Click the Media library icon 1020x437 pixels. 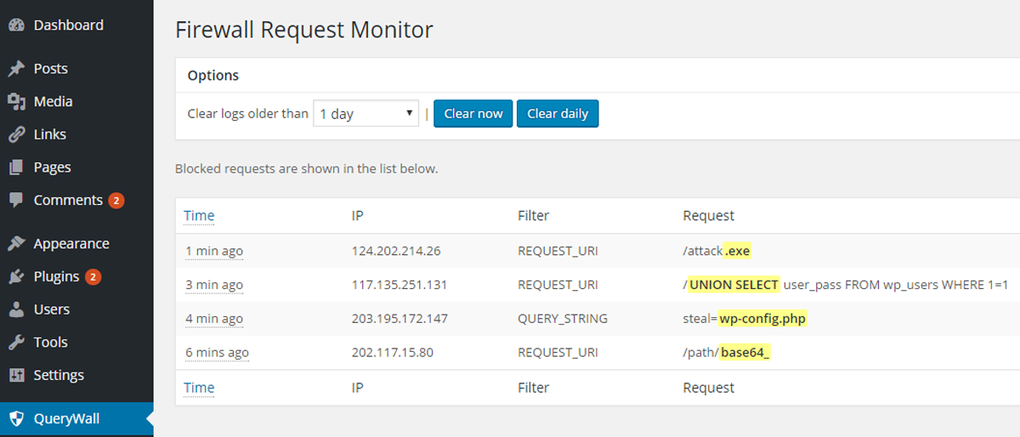(x=16, y=102)
